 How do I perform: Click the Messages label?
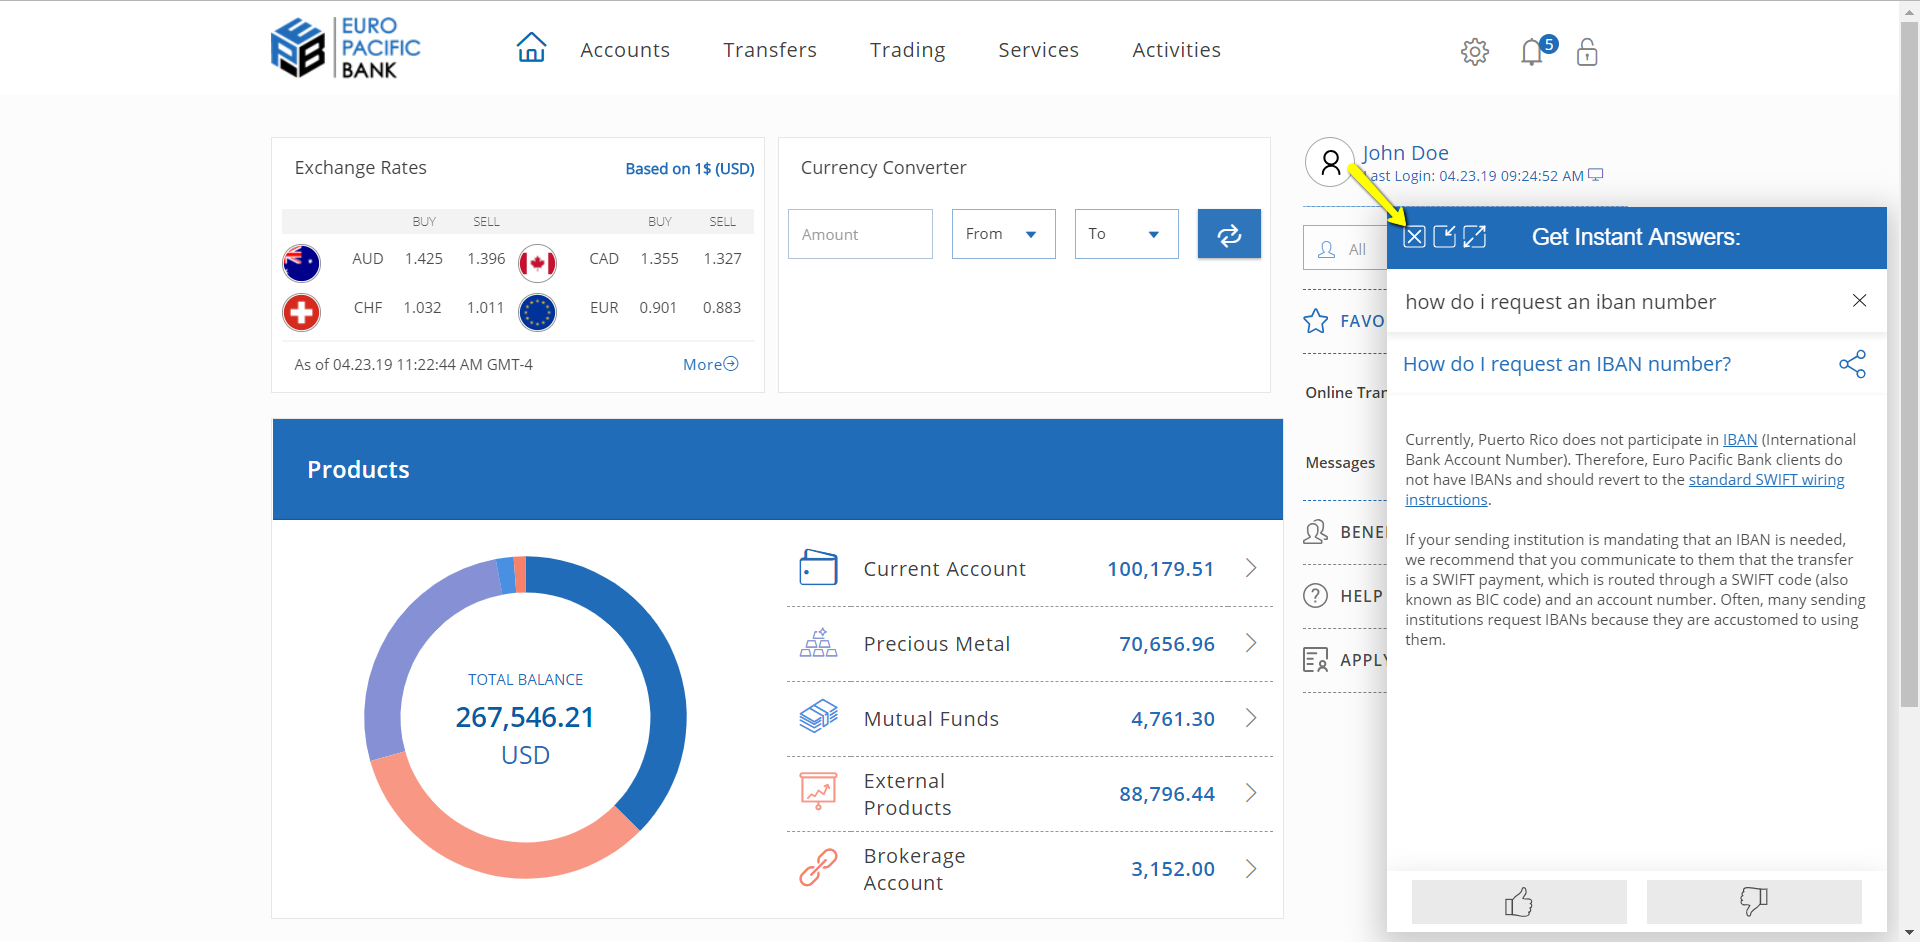tap(1340, 462)
